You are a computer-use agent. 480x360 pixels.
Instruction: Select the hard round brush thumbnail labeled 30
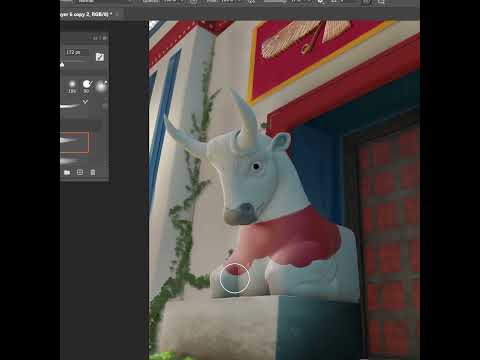coord(87,86)
